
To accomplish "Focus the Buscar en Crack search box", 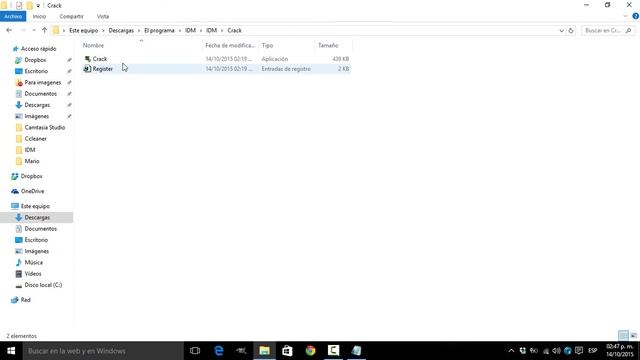I will [x=603, y=31].
